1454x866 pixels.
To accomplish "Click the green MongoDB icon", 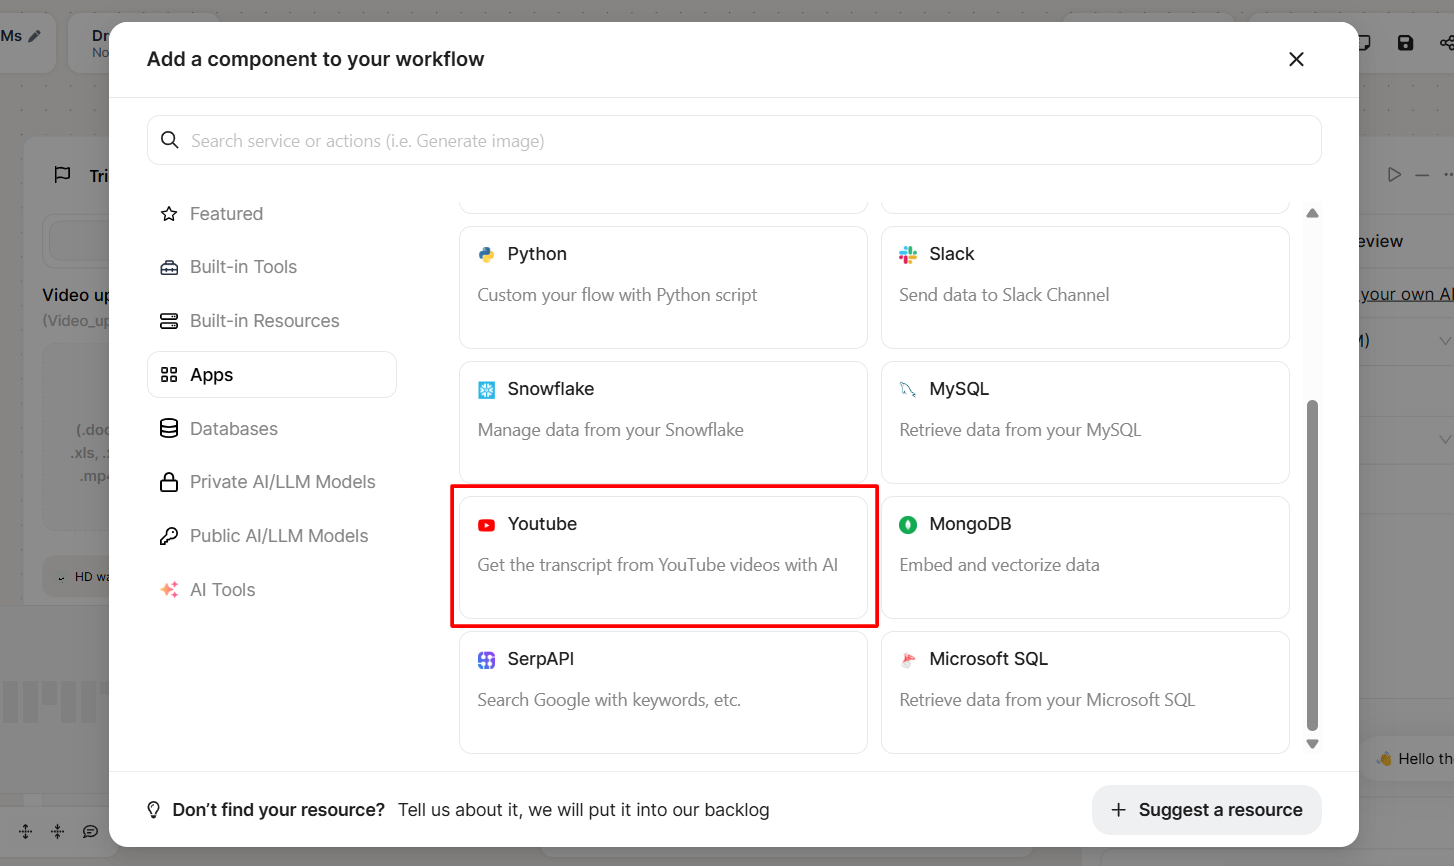I will pyautogui.click(x=908, y=525).
